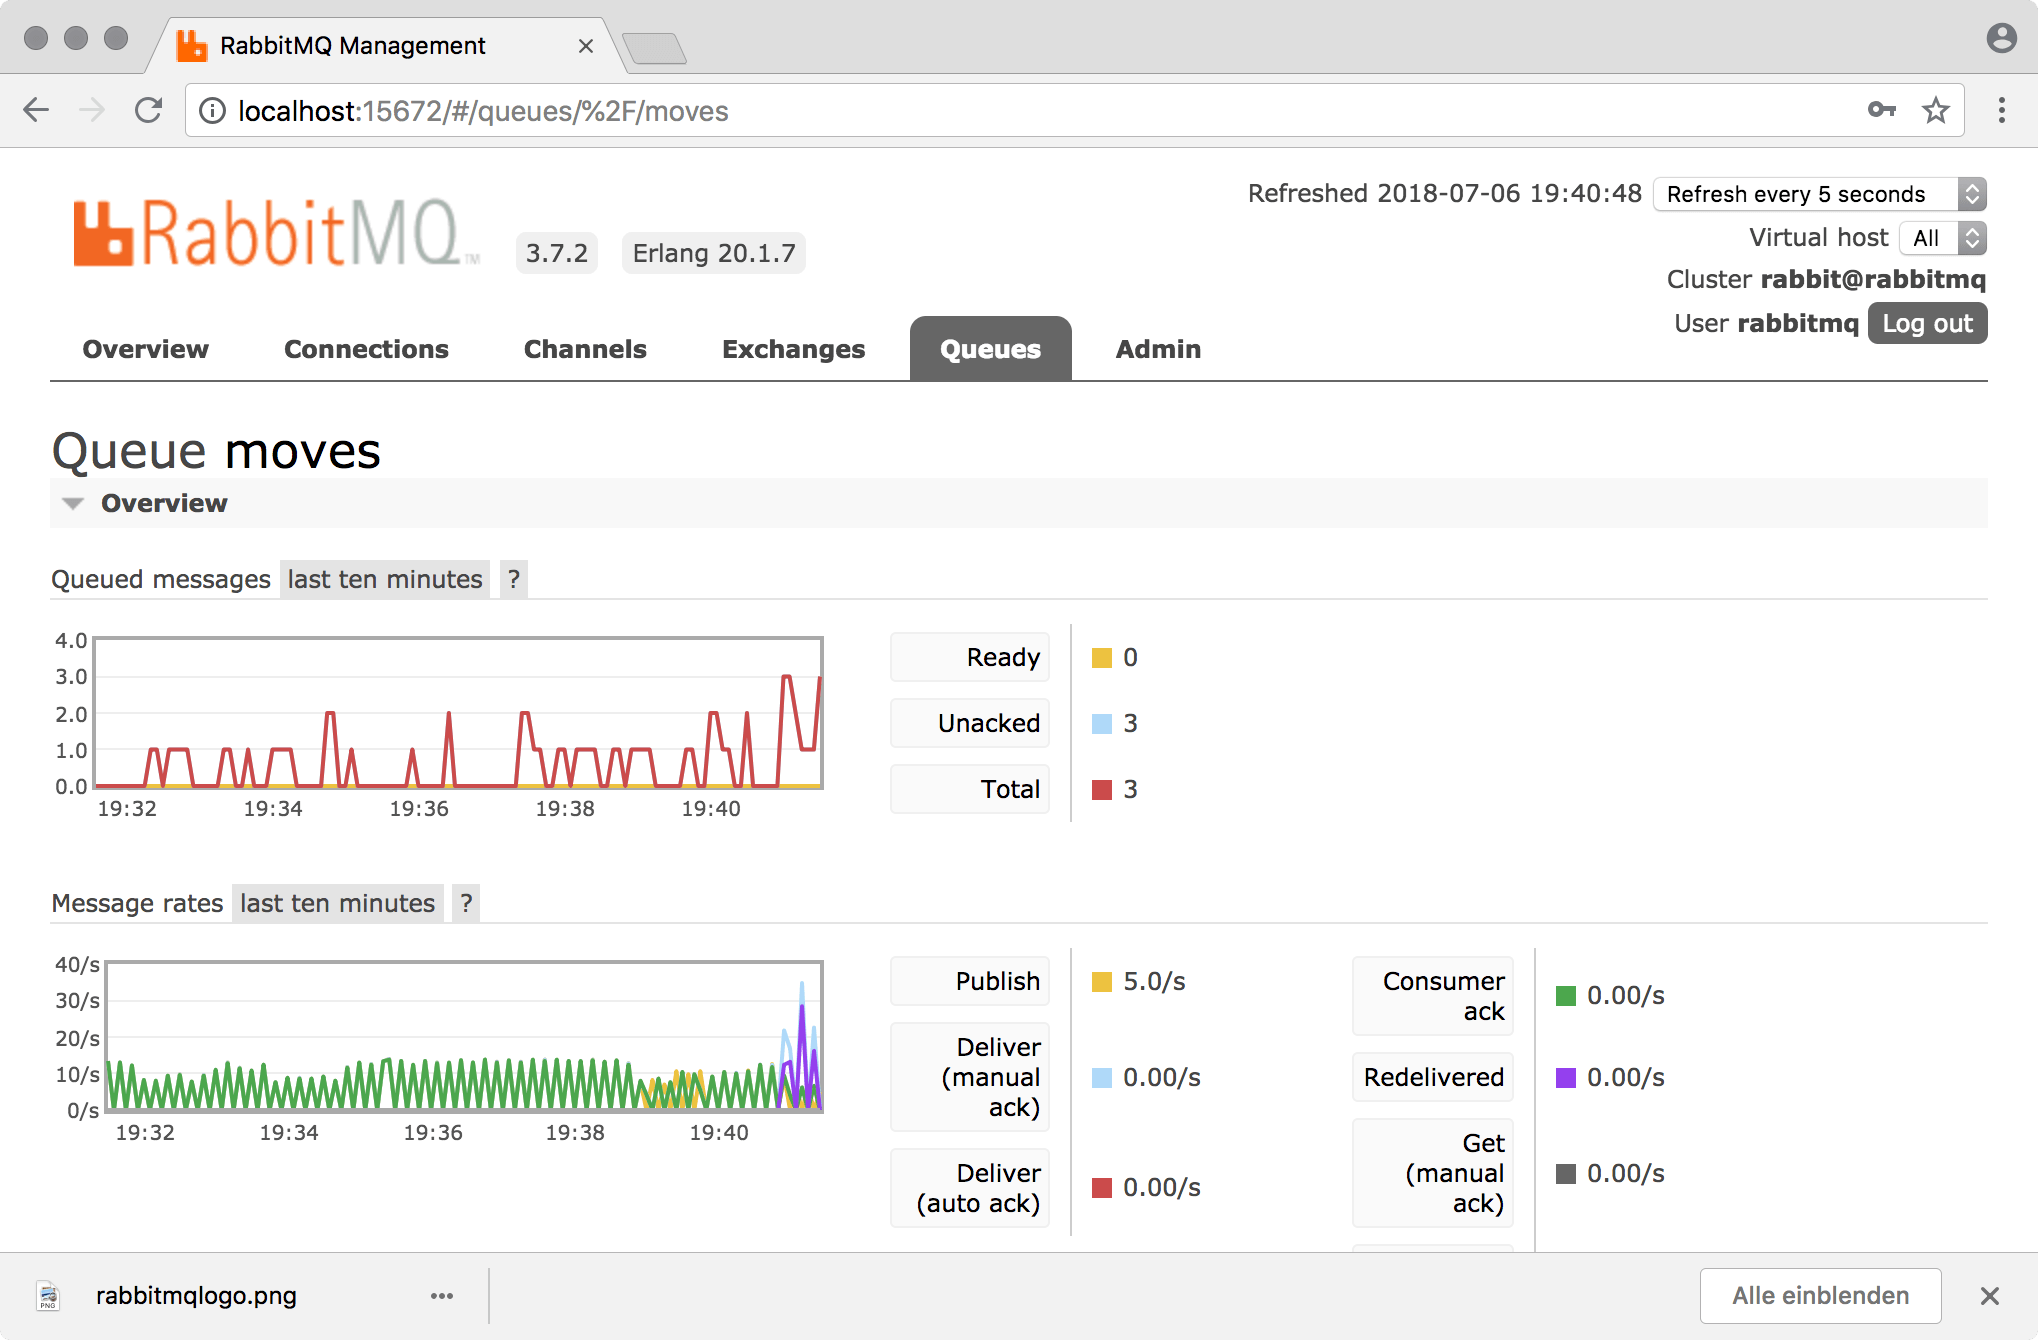
Task: Click the red Total color swatch
Action: tap(1102, 790)
